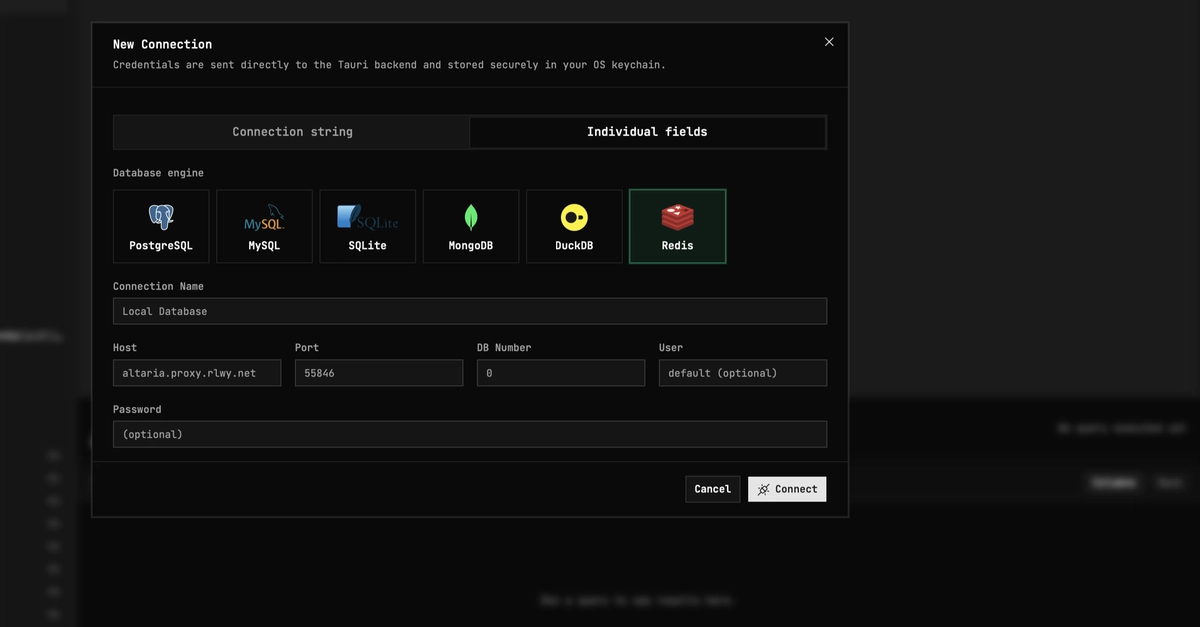Choose the MySQL engine tile
This screenshot has height=627, width=1200.
(x=264, y=227)
